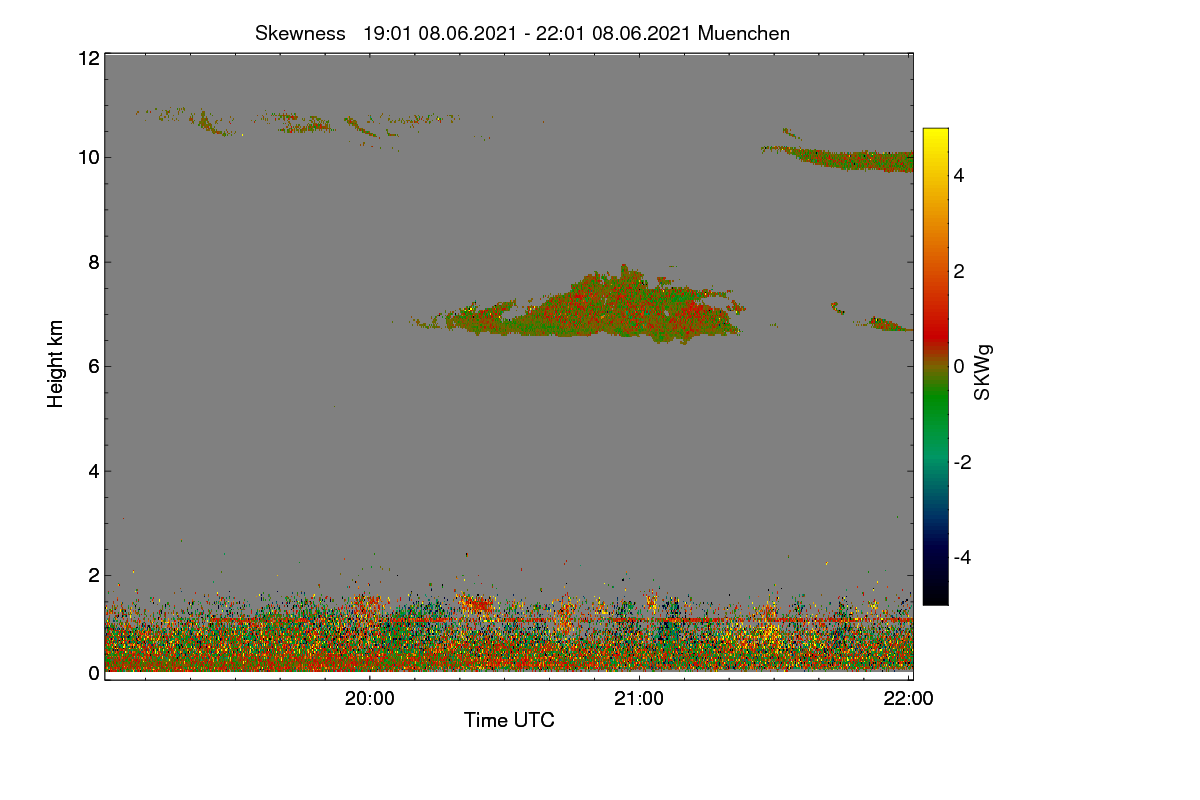Click the 'Time UTC' axis title

click(509, 720)
